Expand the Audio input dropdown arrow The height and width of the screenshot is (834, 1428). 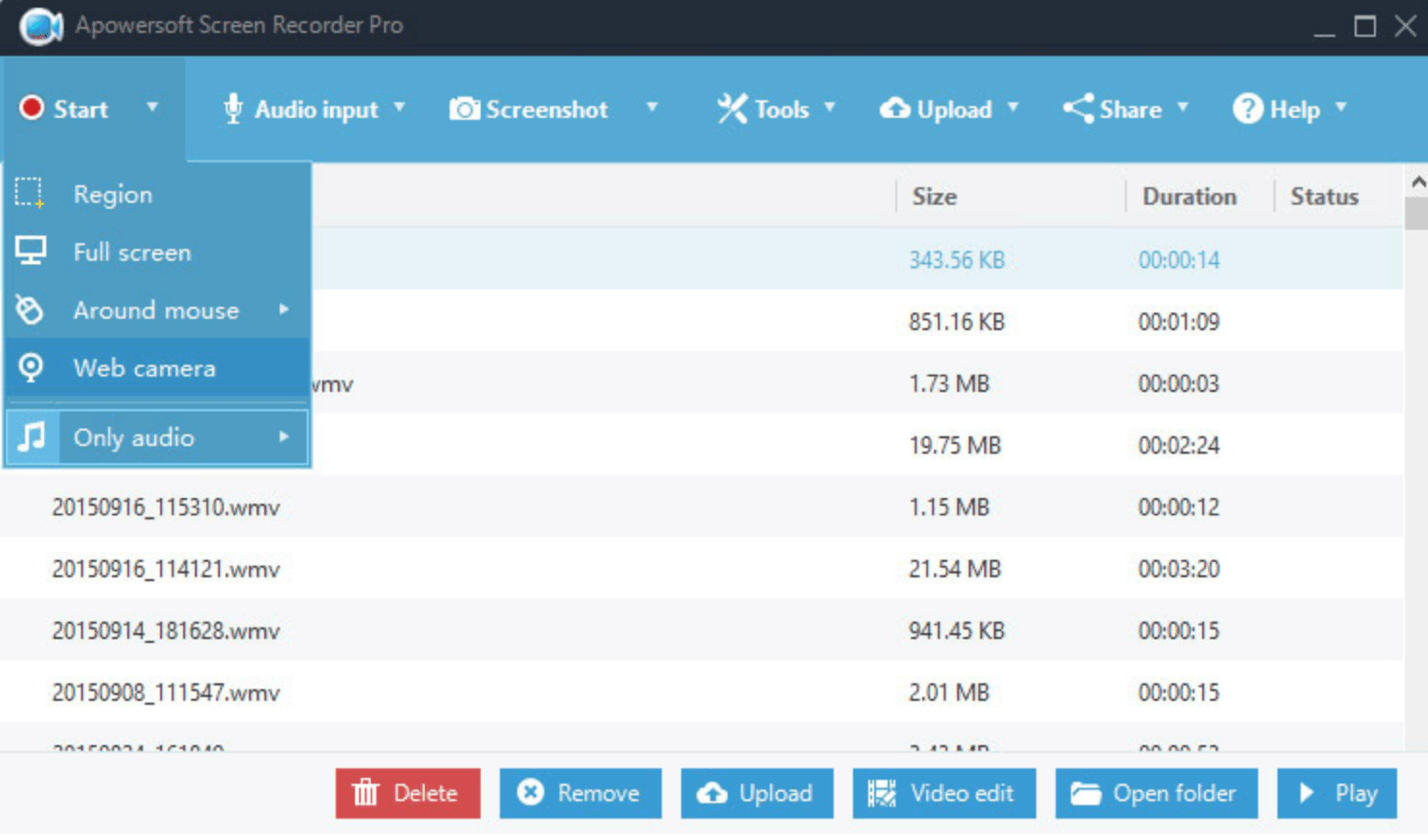[x=399, y=106]
